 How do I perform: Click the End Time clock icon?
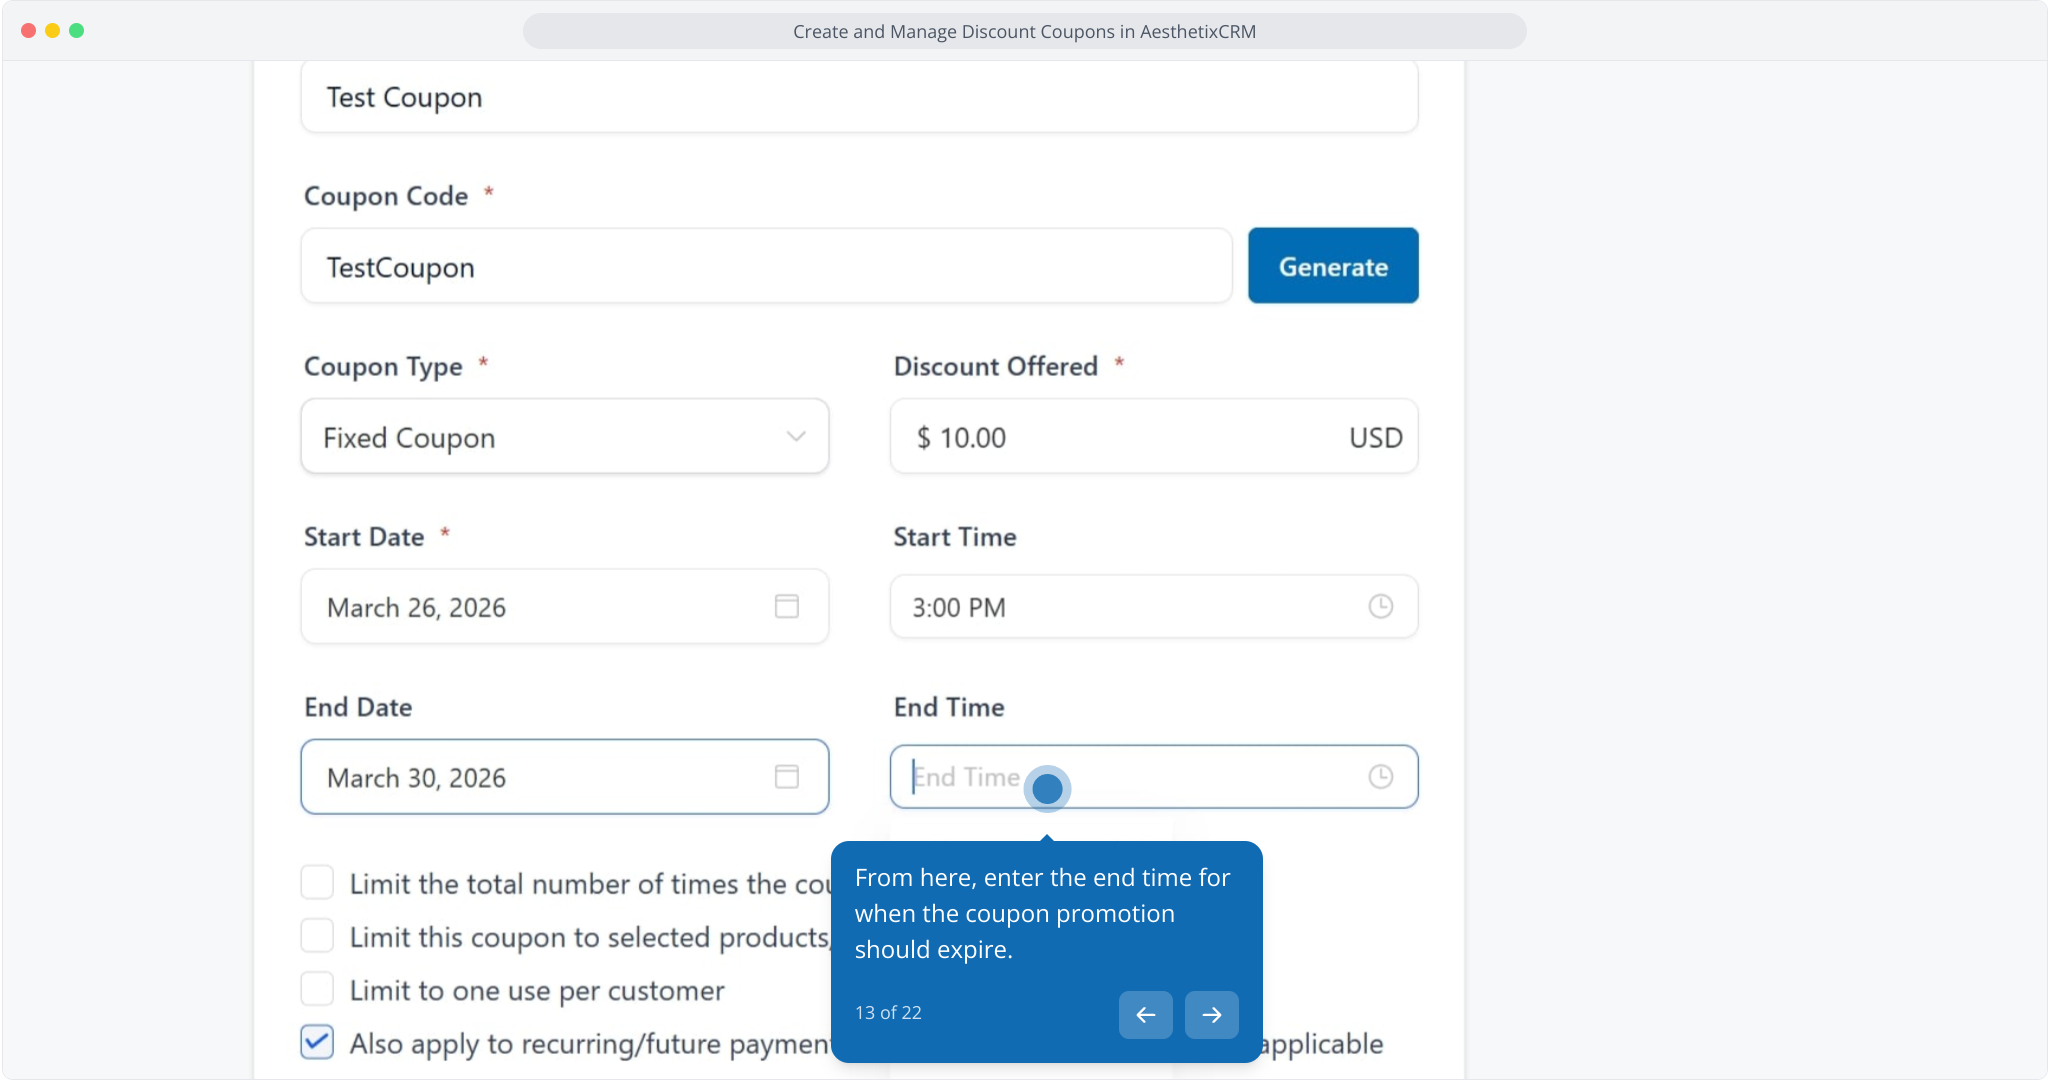coord(1380,777)
